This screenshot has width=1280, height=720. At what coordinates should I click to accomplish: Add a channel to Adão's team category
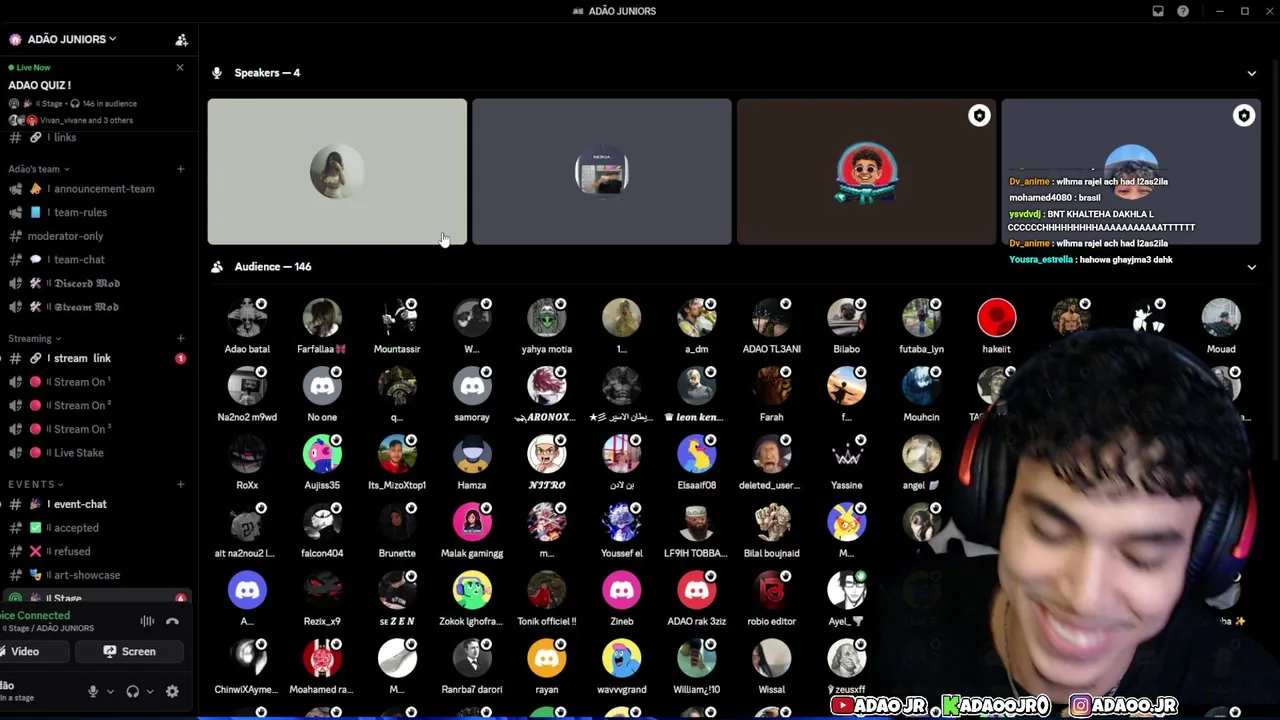[x=180, y=169]
